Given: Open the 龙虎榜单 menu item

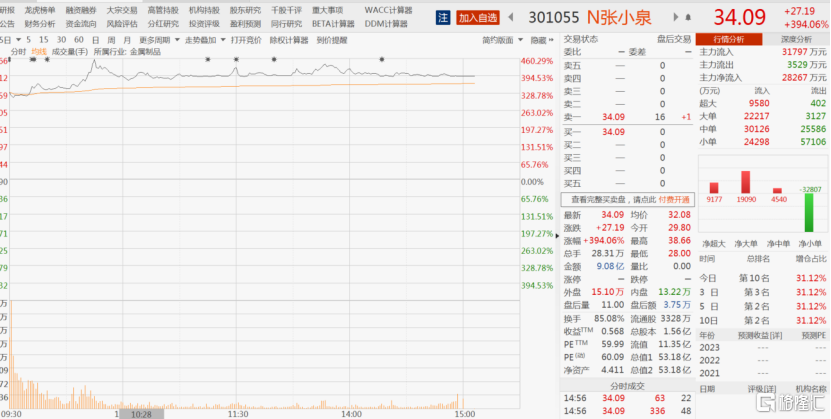Looking at the screenshot, I should point(40,10).
